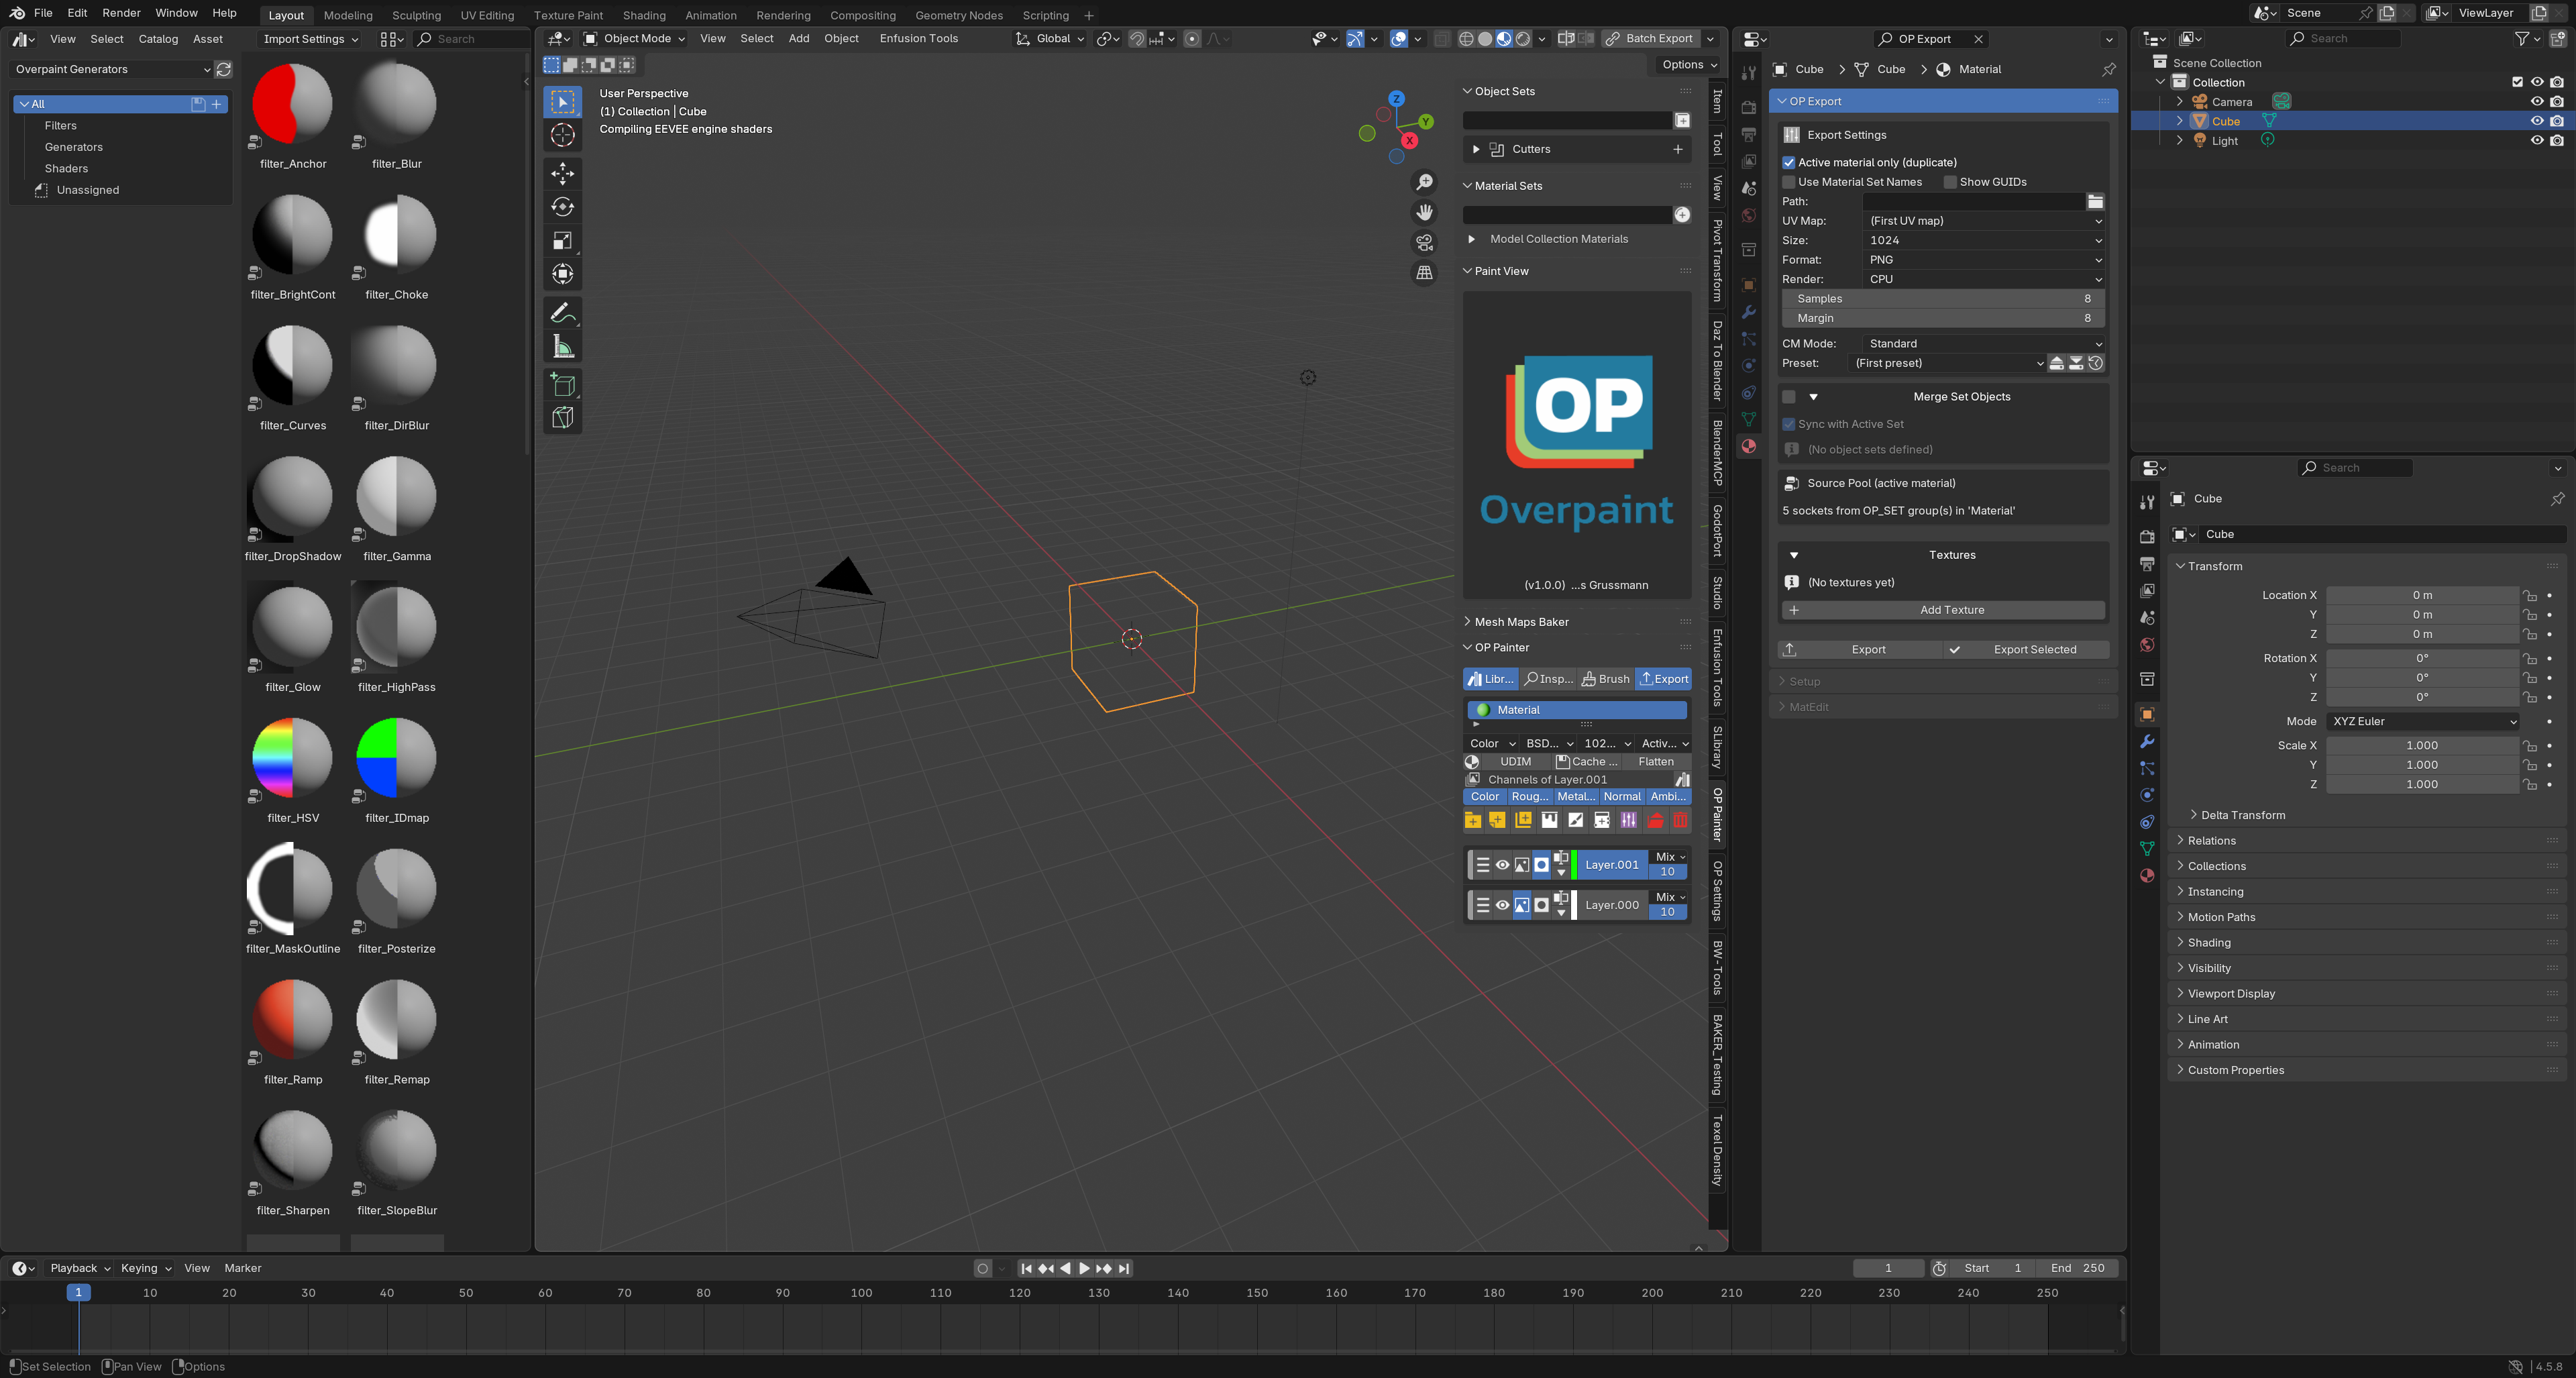
Task: Refresh the Overpaint Generators asset library
Action: [x=224, y=69]
